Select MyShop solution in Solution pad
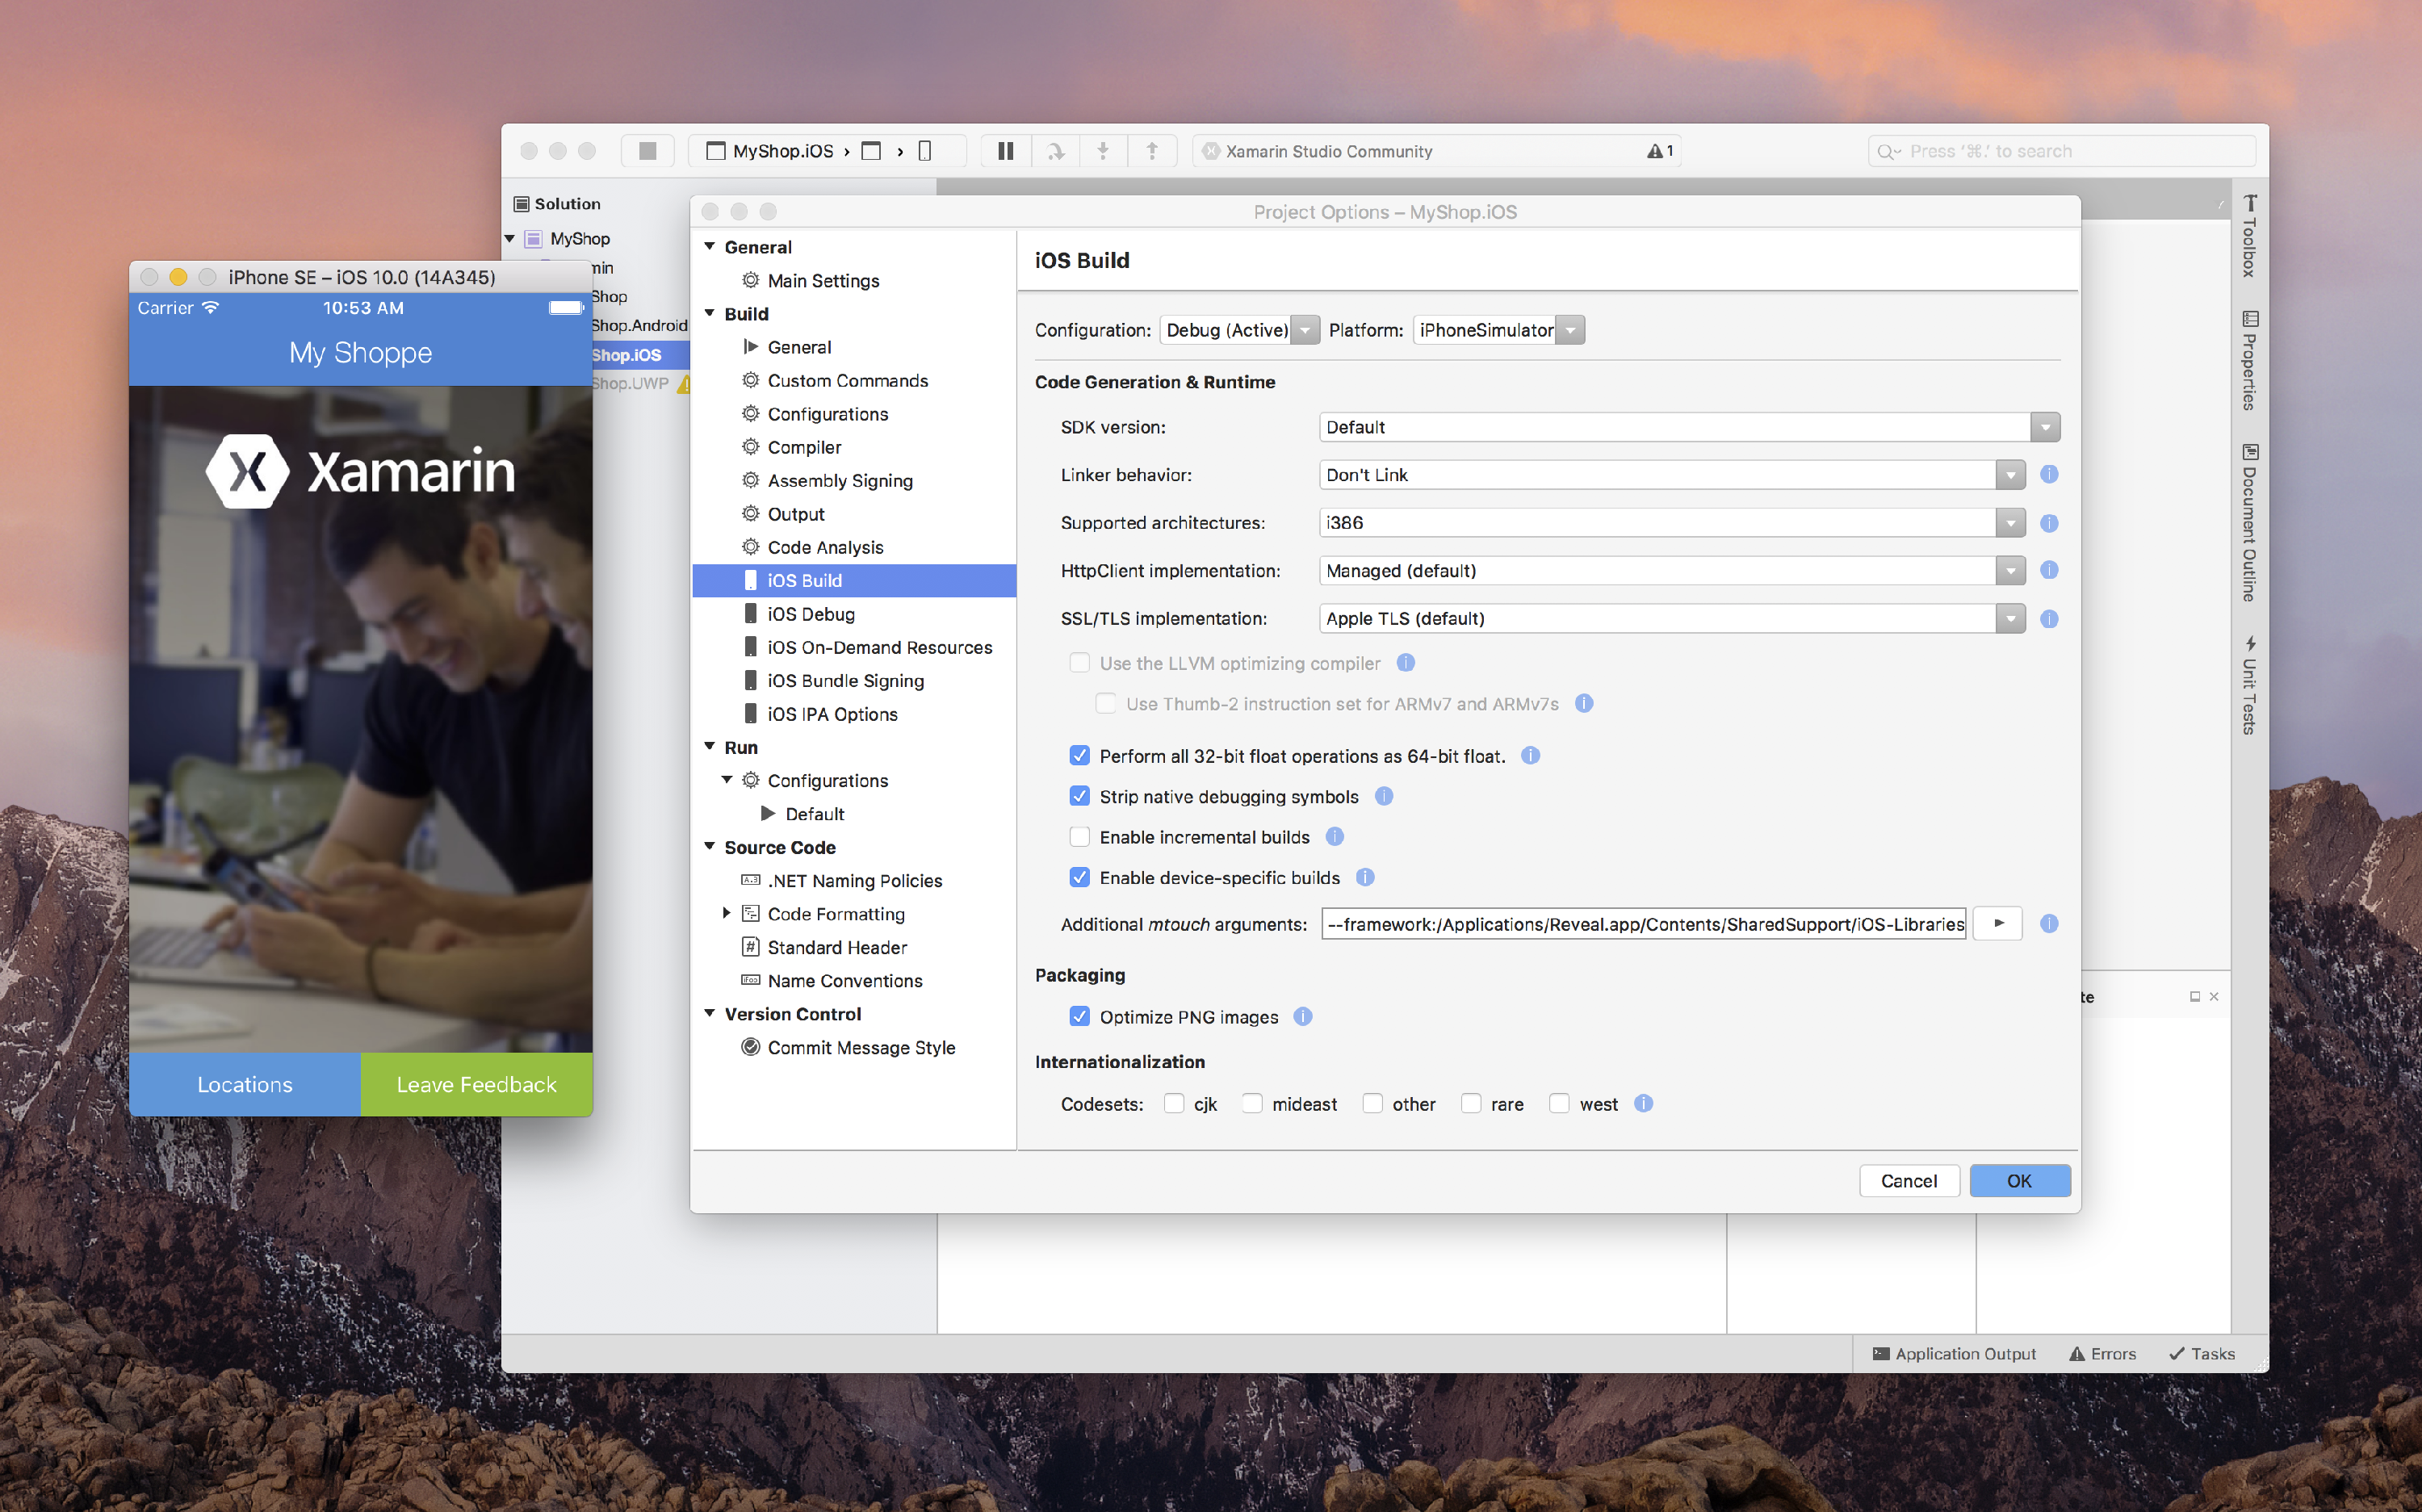2422x1512 pixels. coord(579,238)
